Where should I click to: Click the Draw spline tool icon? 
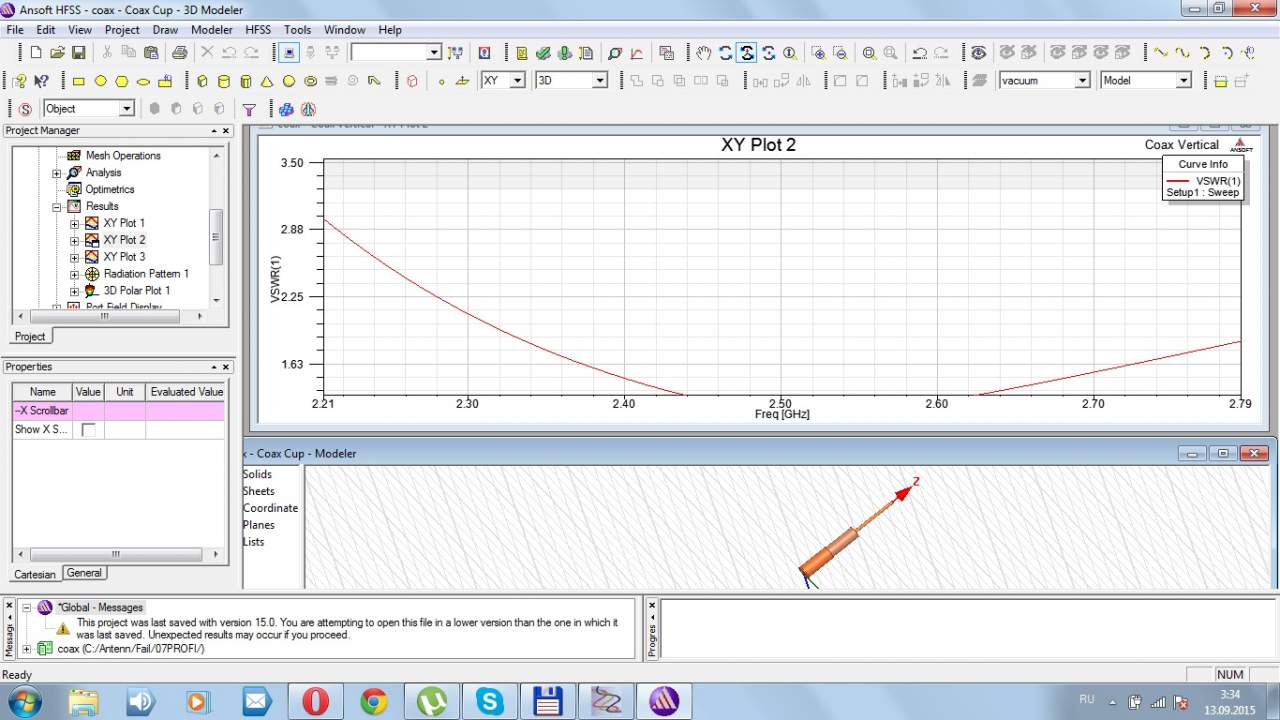click(x=1182, y=53)
